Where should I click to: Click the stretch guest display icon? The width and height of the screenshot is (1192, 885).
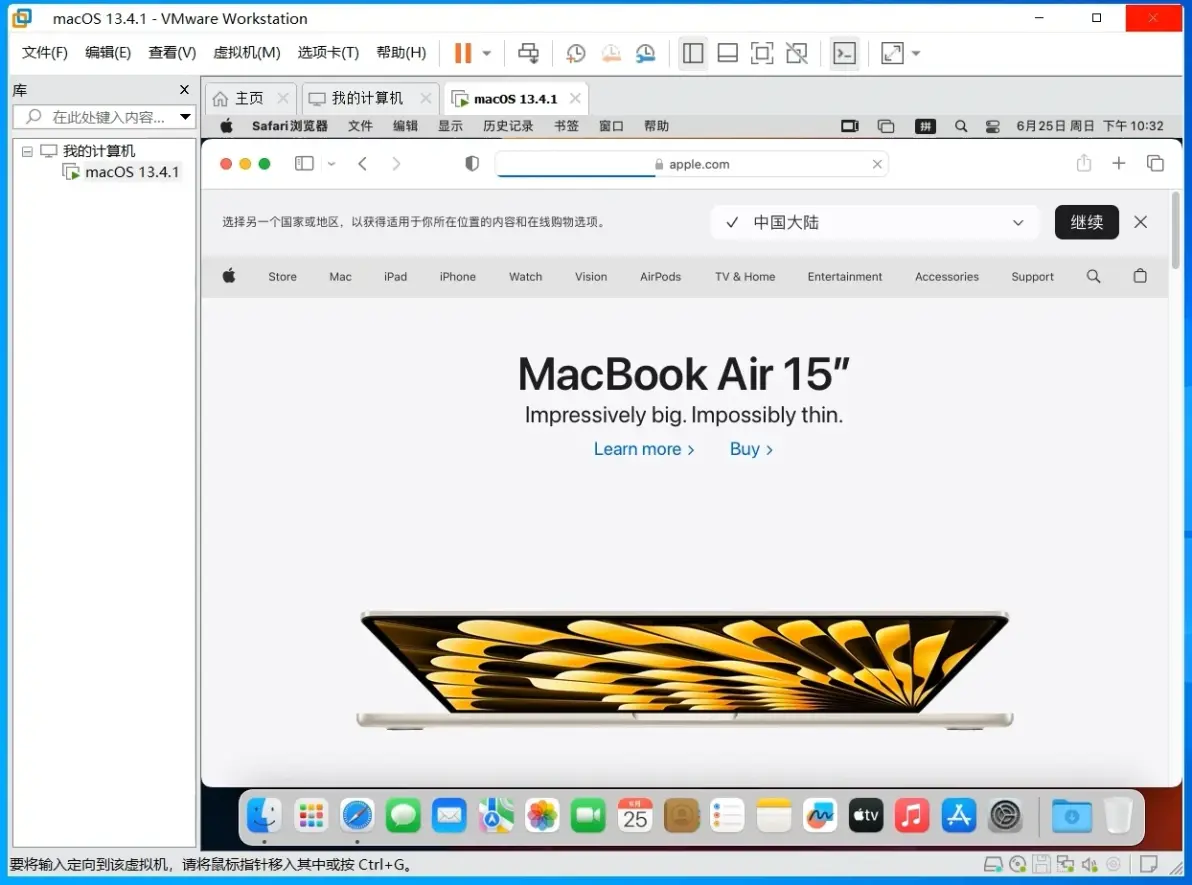point(892,53)
